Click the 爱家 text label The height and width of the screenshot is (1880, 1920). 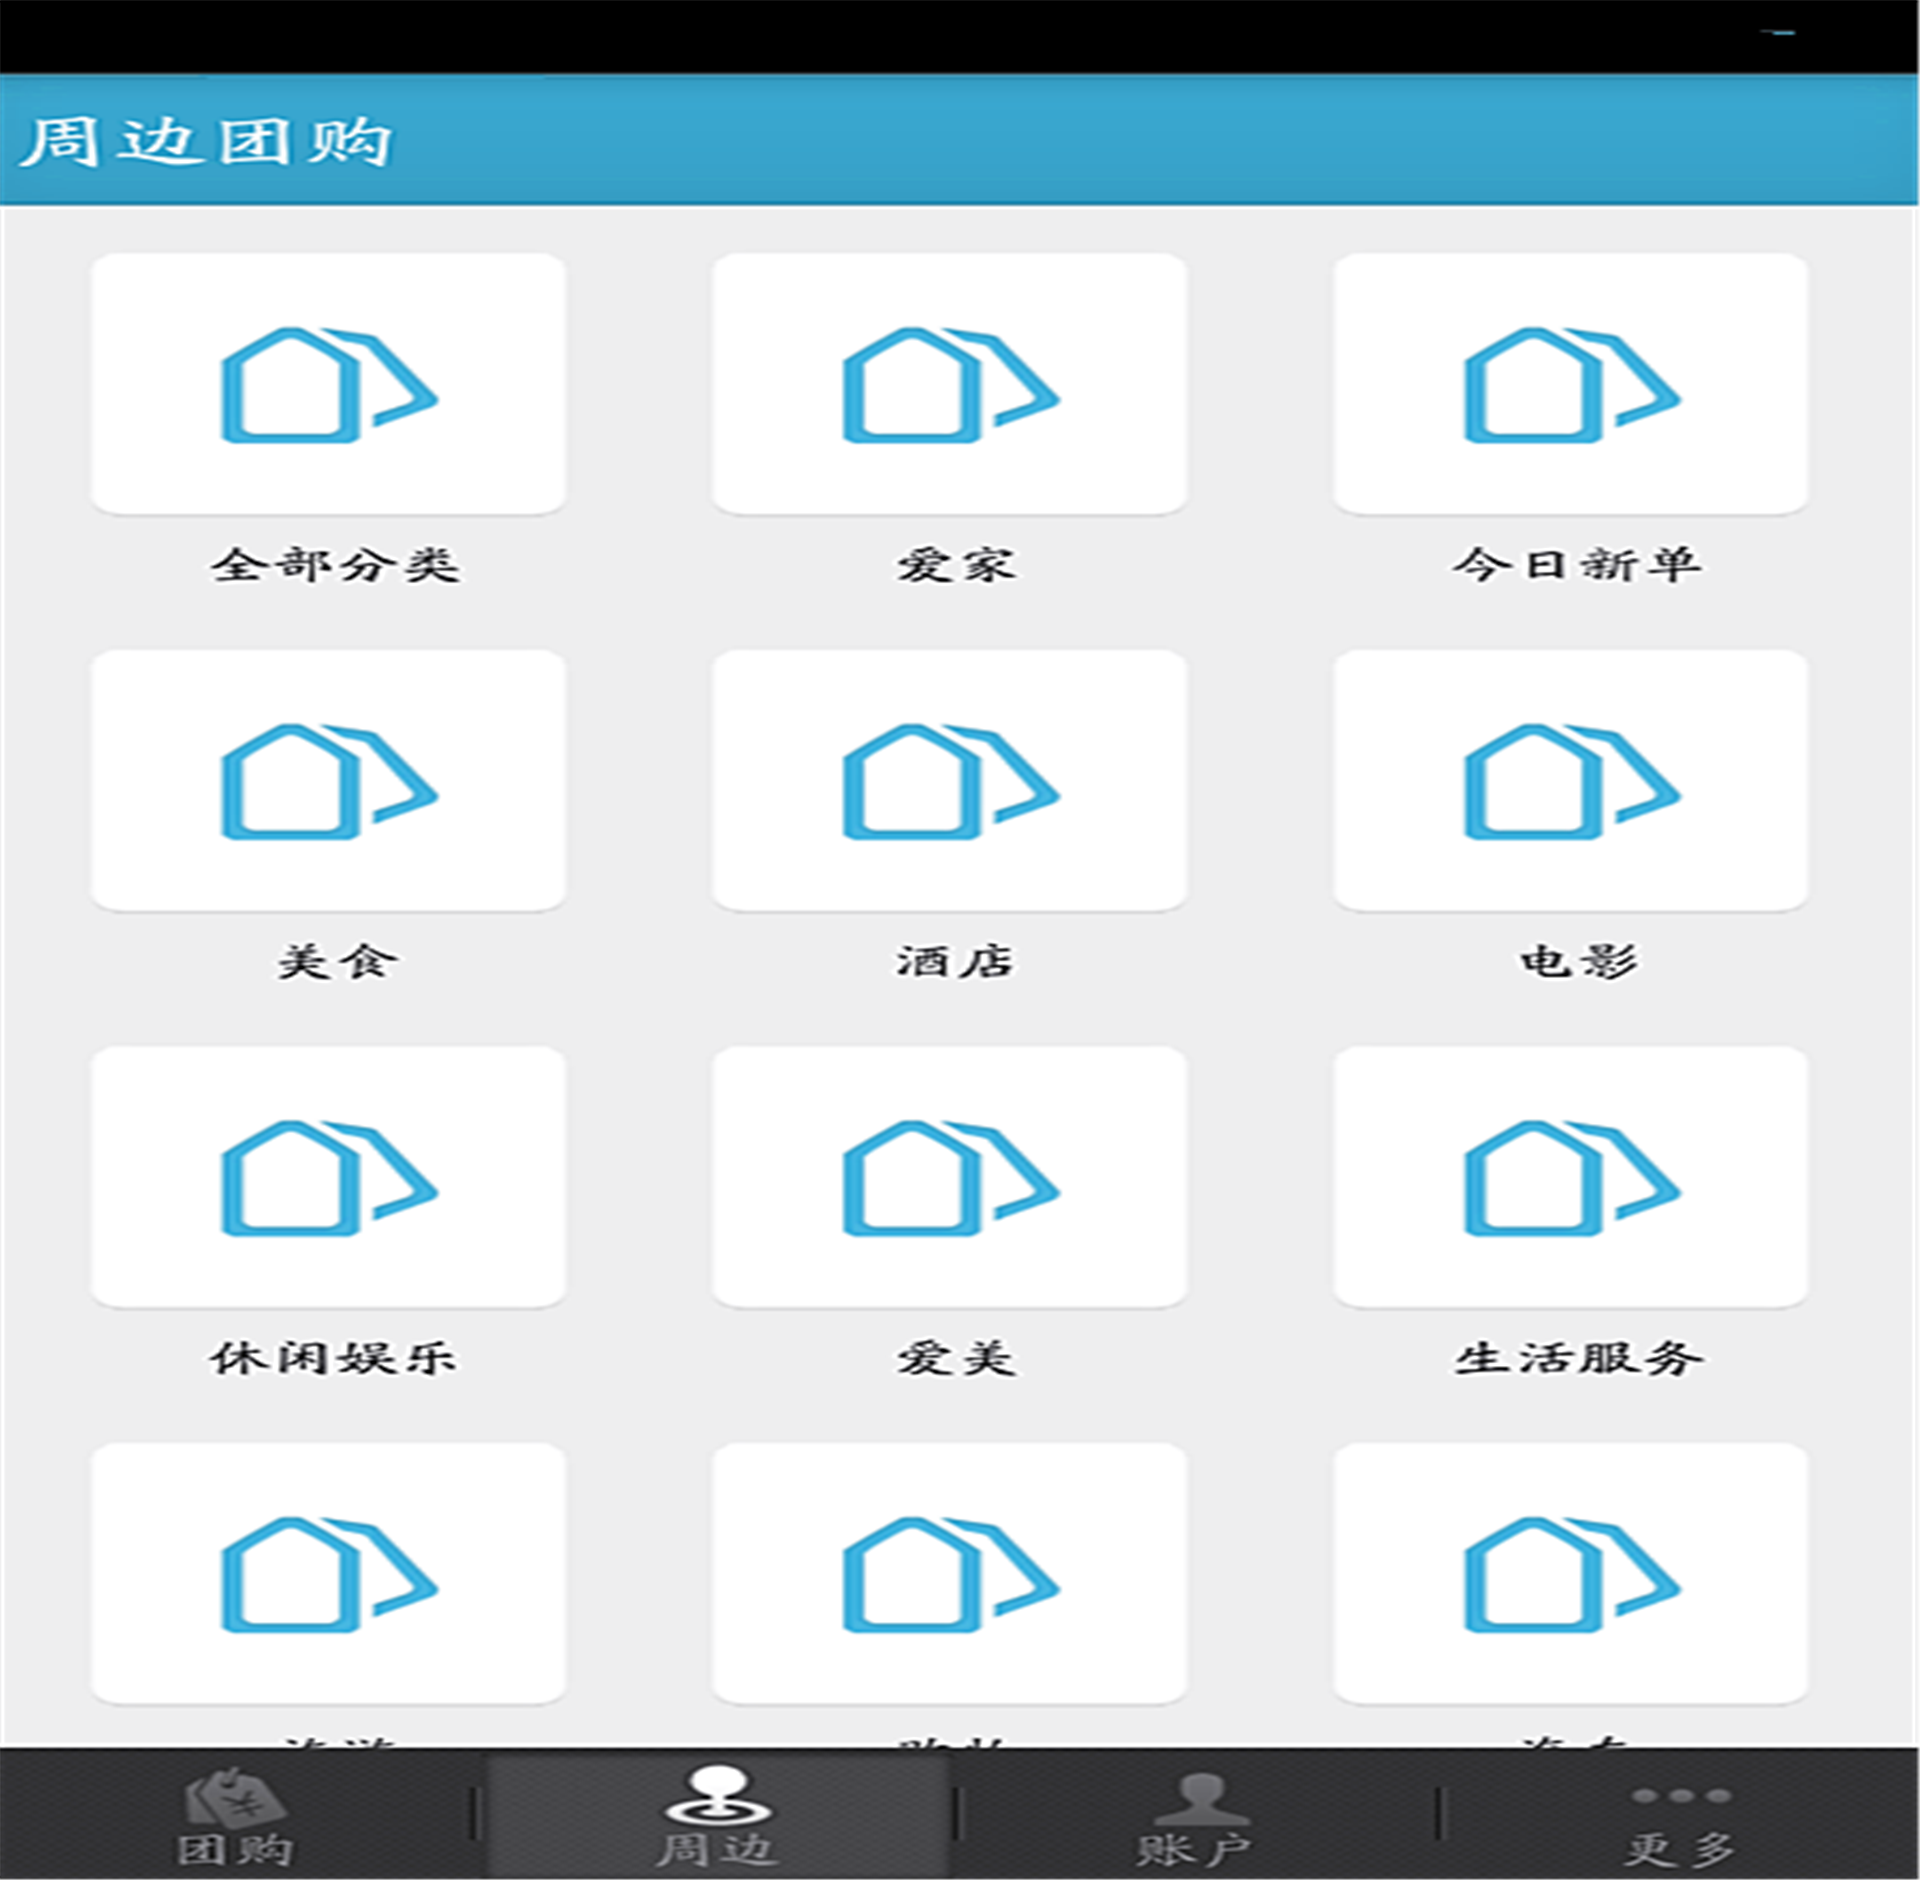pos(956,565)
